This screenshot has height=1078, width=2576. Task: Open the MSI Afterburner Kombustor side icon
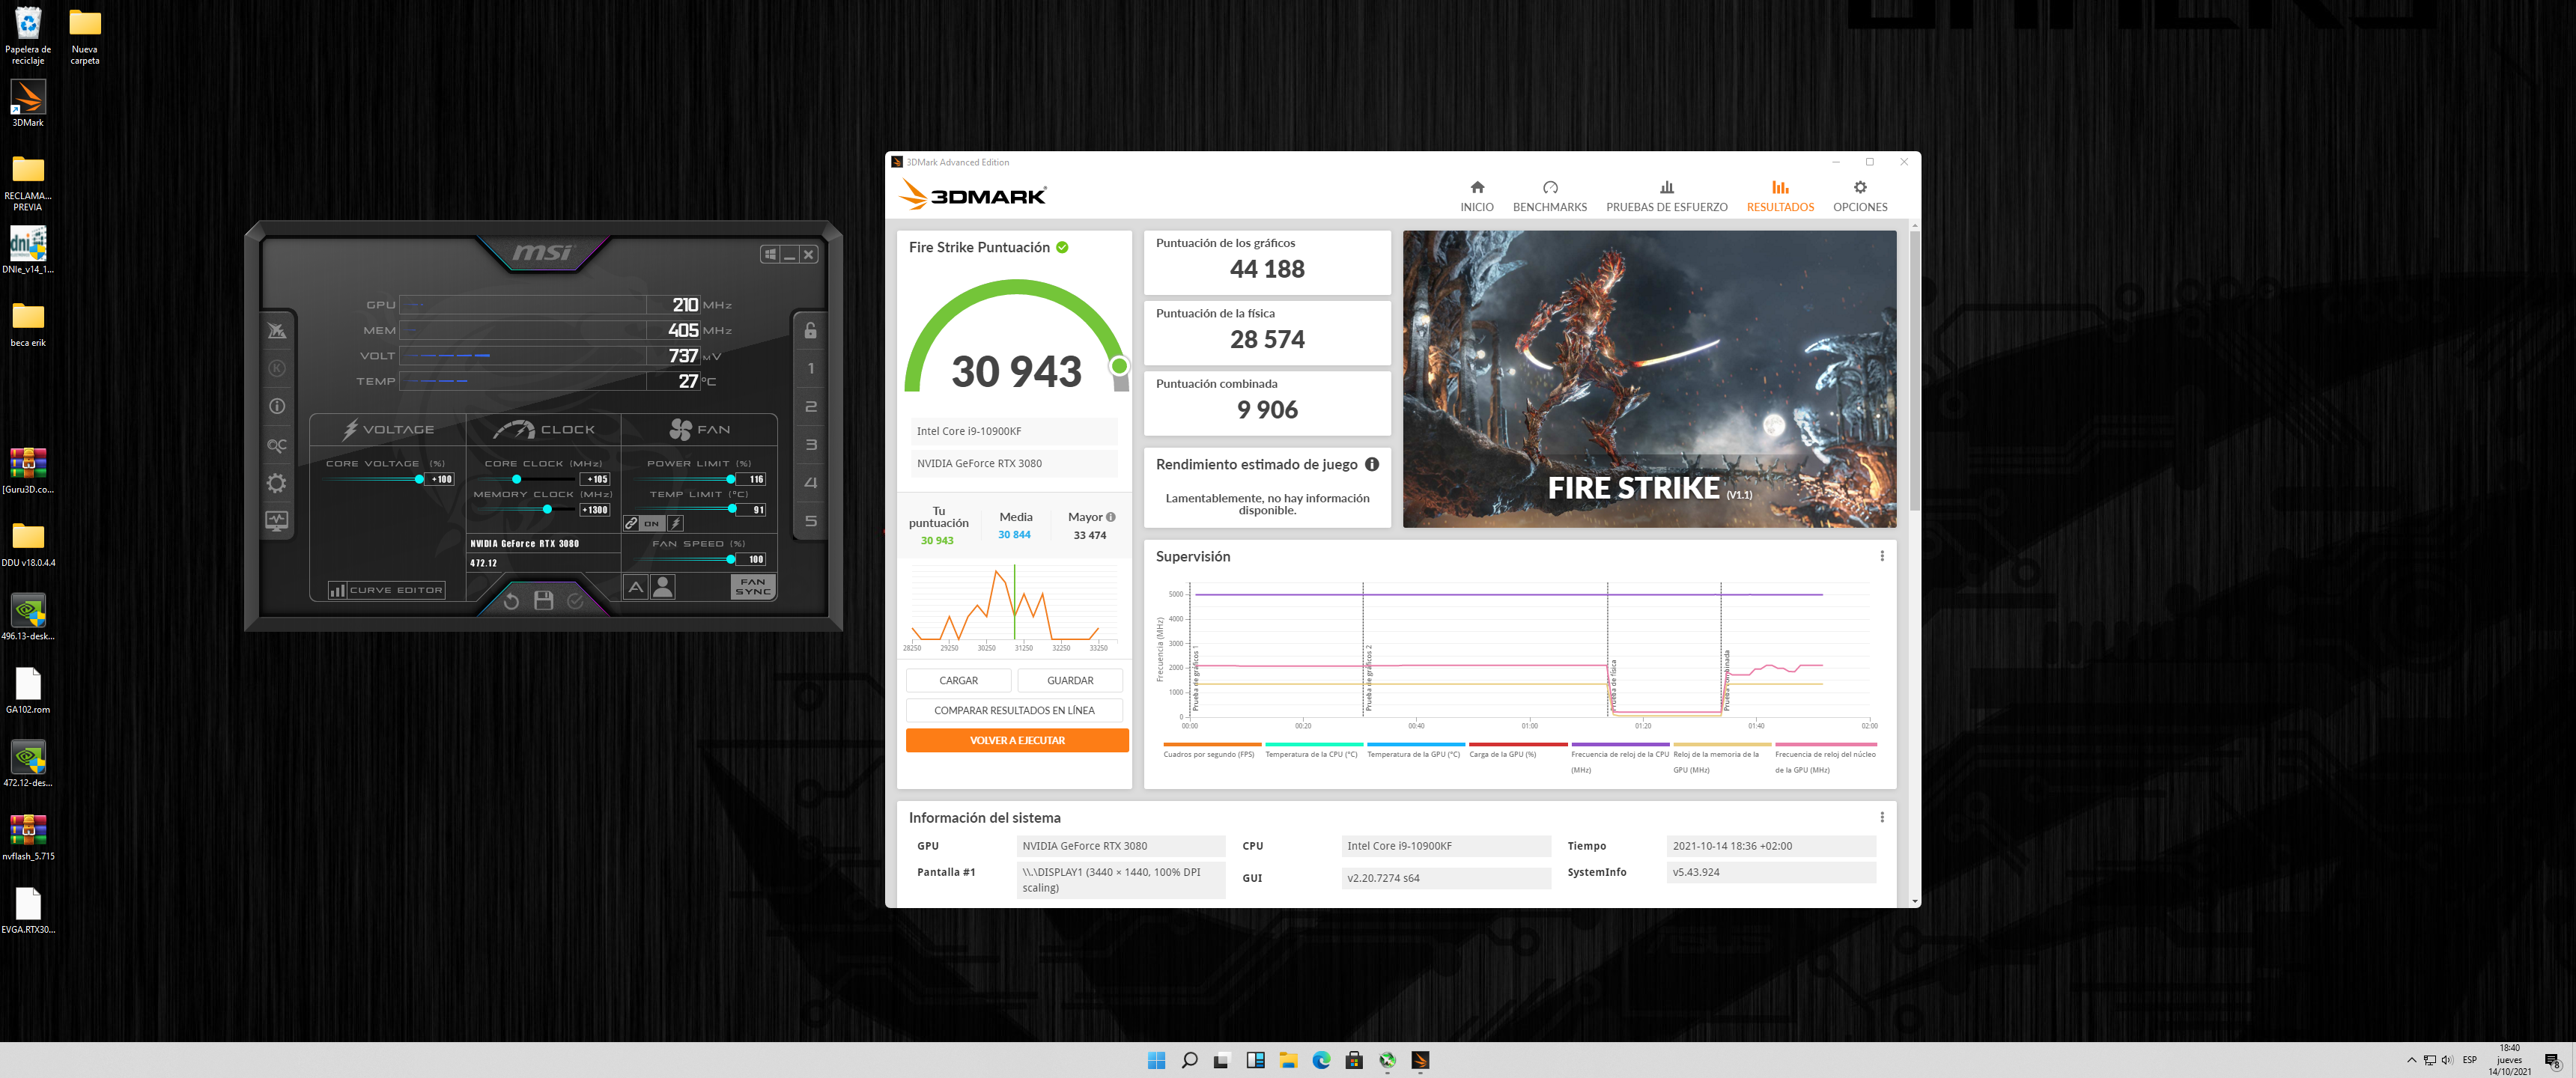277,368
